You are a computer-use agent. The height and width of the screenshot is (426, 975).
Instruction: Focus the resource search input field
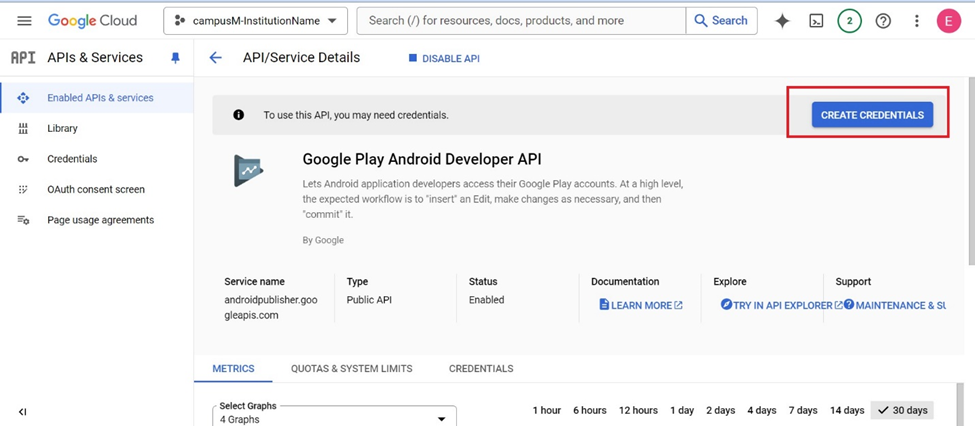tap(521, 21)
